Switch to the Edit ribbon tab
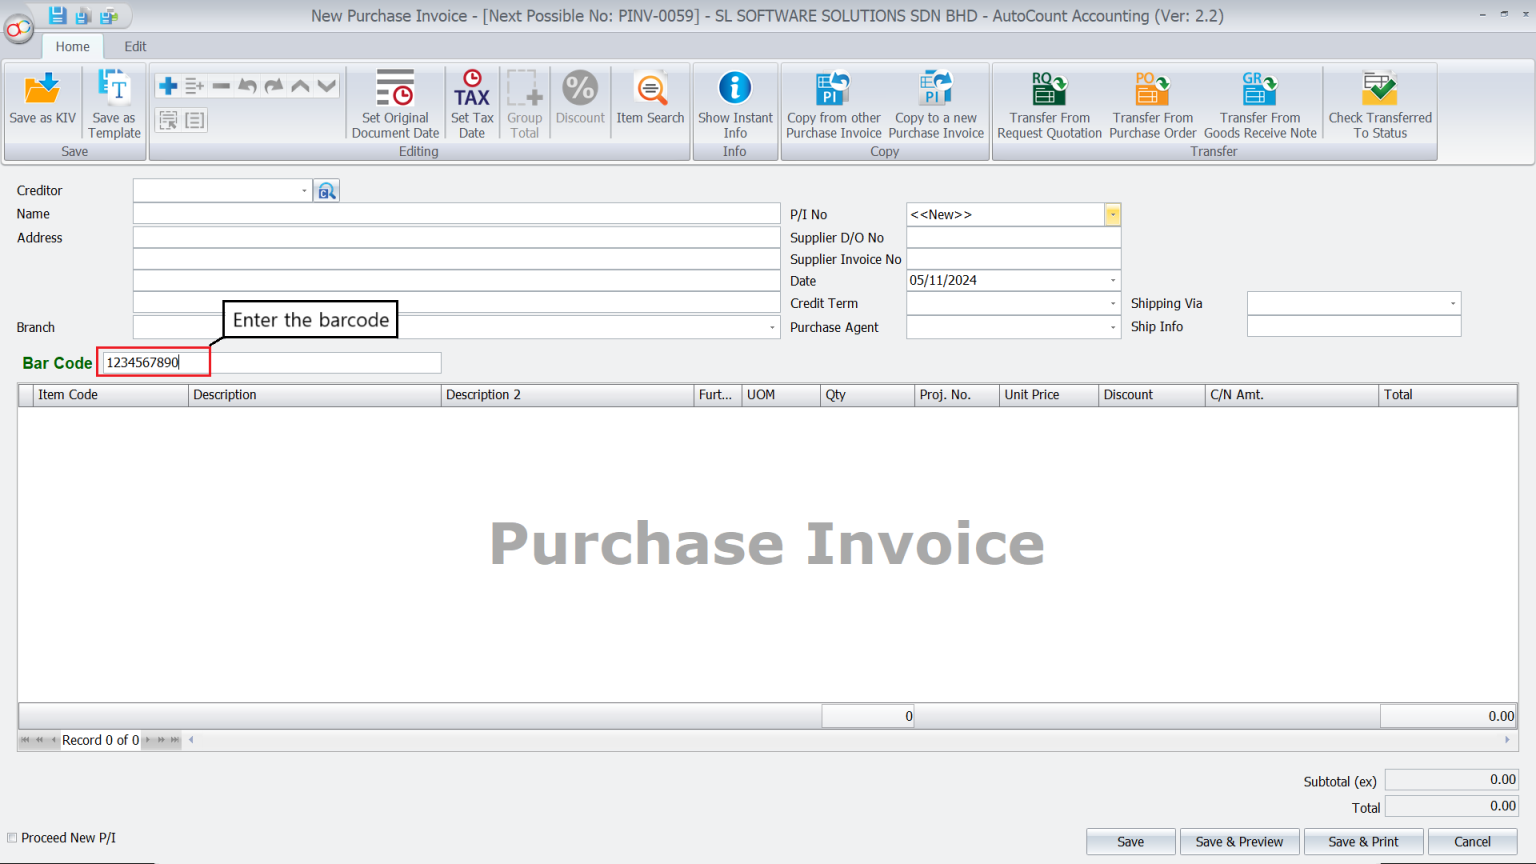1536x864 pixels. (x=135, y=46)
